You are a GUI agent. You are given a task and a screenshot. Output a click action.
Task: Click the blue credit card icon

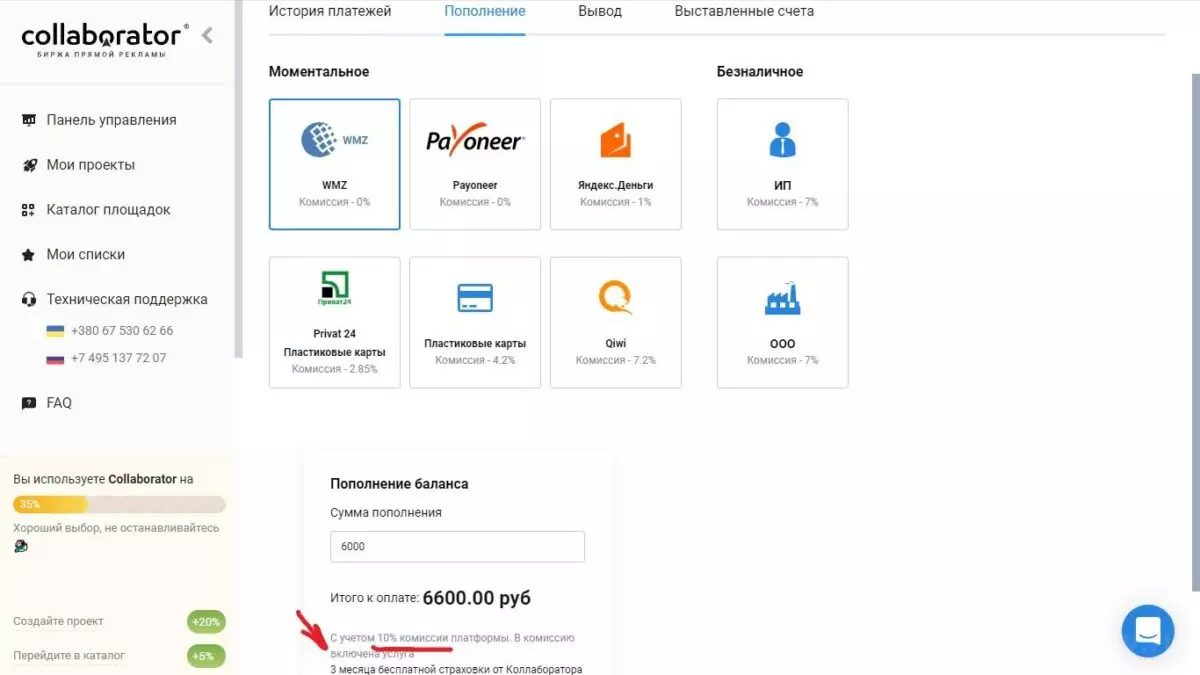475,298
